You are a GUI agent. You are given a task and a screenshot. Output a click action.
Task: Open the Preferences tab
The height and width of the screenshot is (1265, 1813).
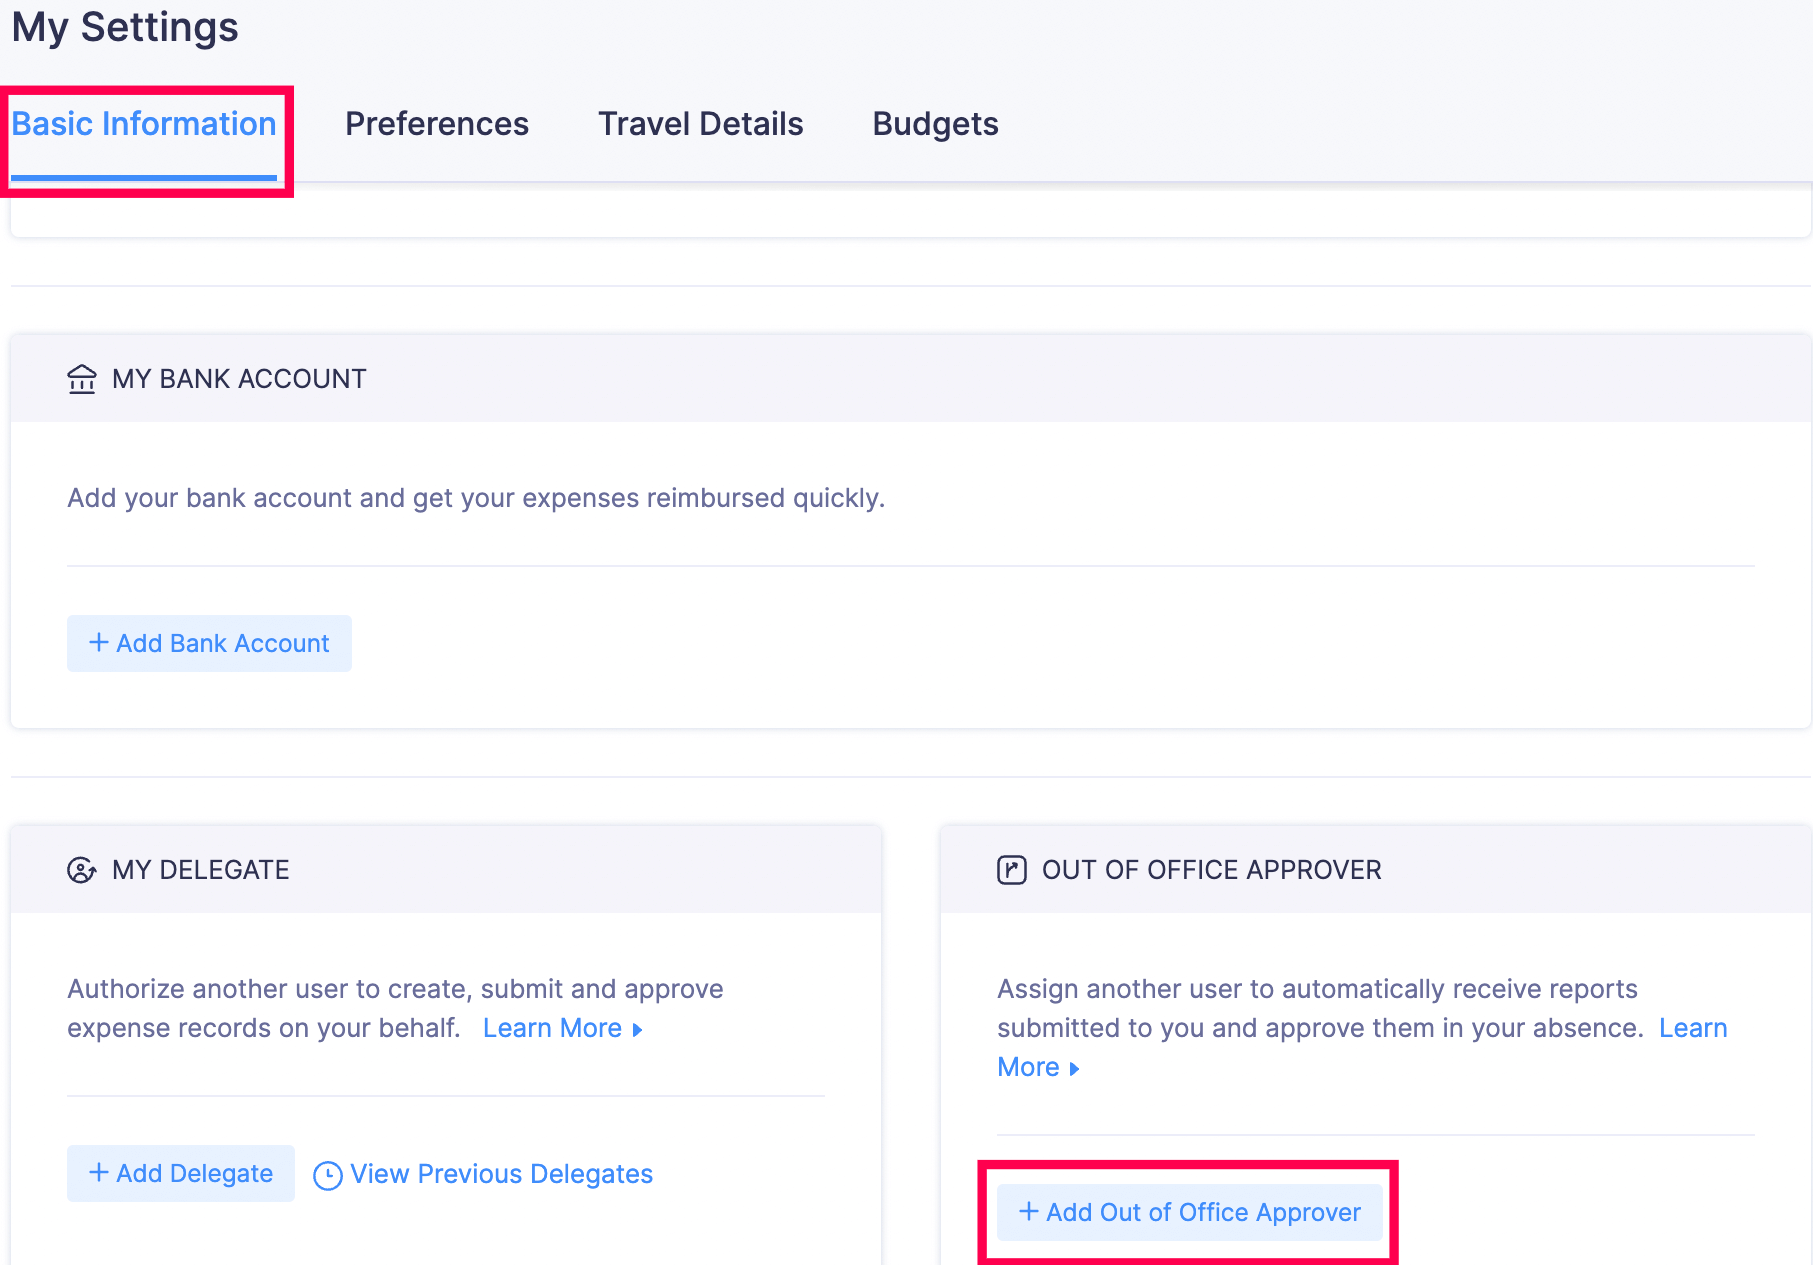437,124
